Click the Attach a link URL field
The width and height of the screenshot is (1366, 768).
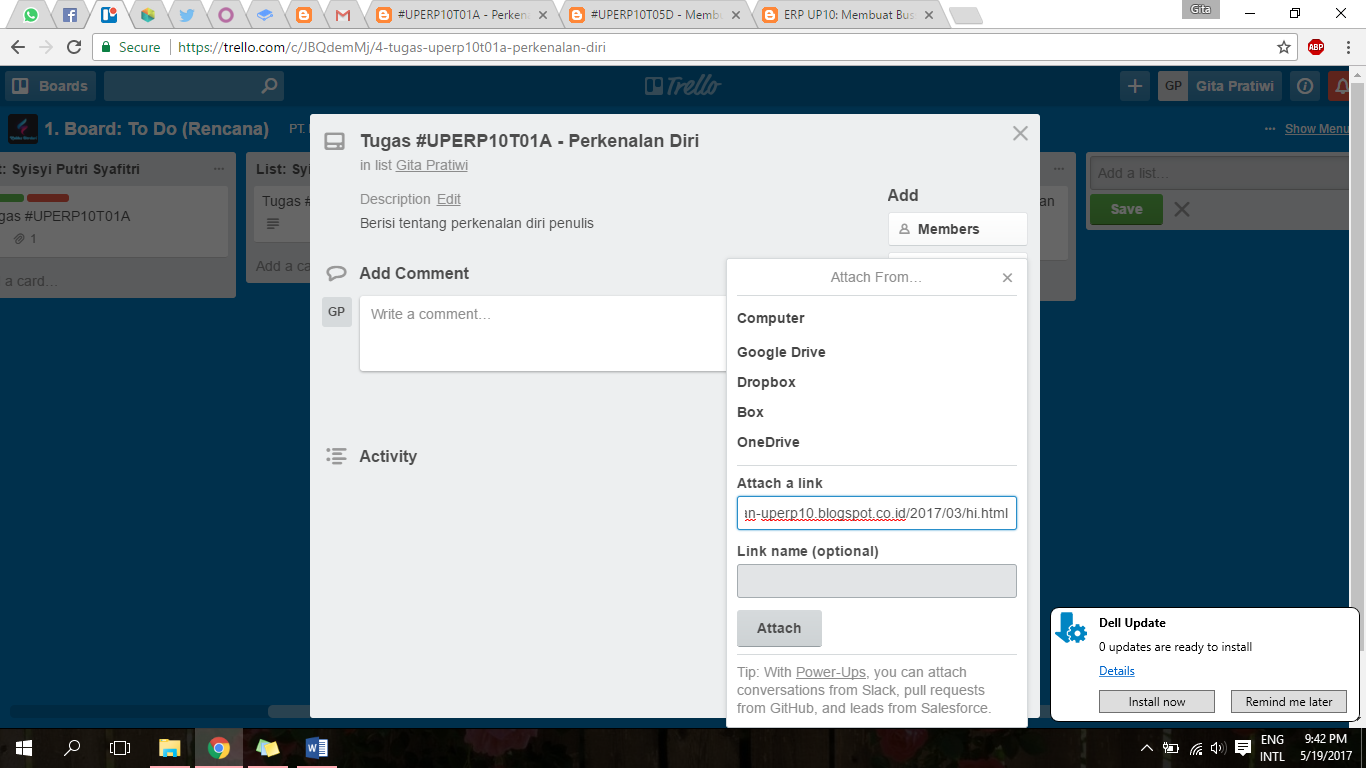[x=877, y=513]
